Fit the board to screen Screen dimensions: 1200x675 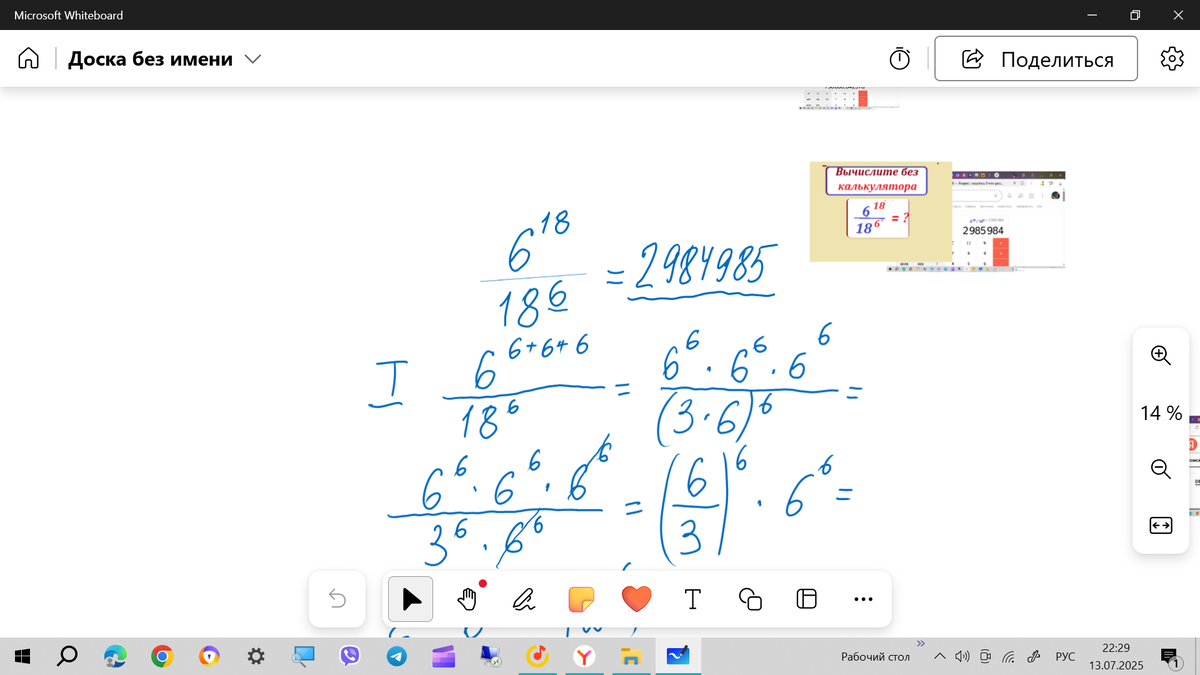[1160, 525]
